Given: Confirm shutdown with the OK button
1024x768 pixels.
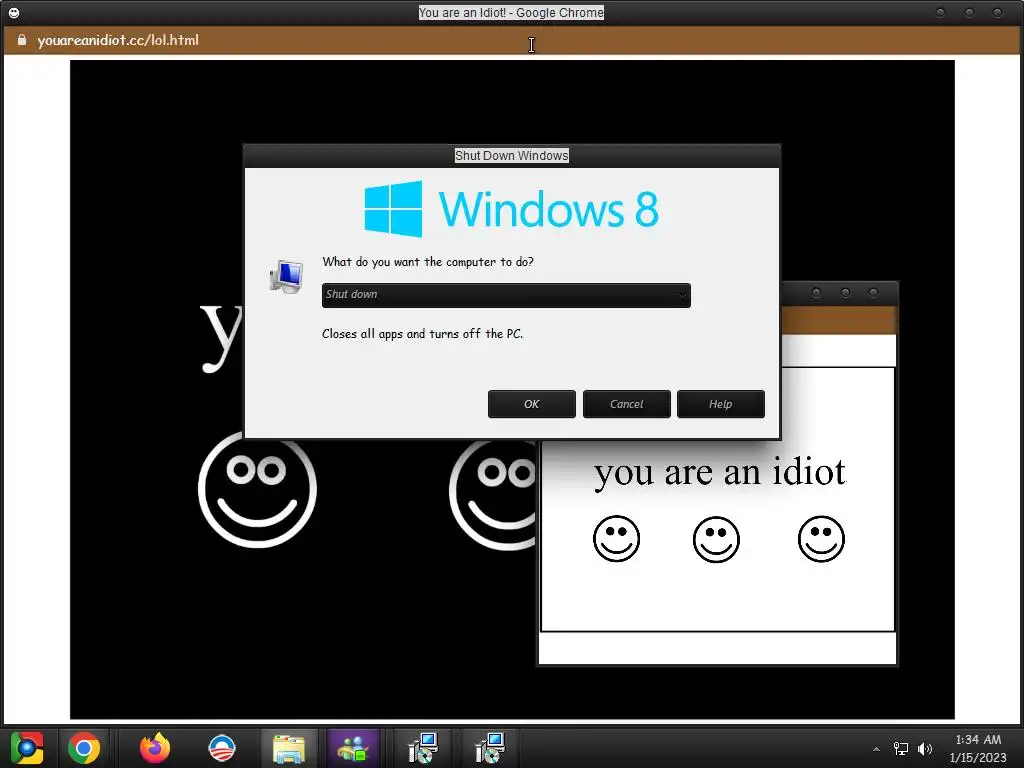Looking at the screenshot, I should [532, 404].
